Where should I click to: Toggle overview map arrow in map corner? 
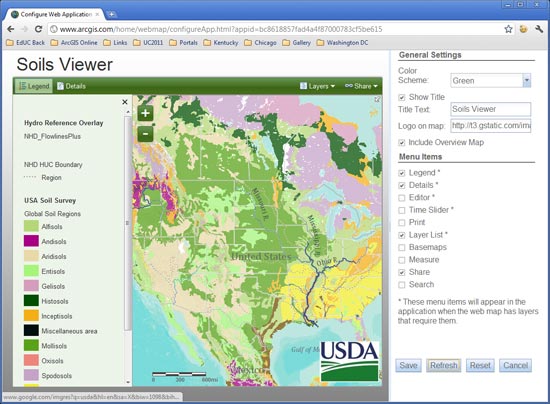377,99
